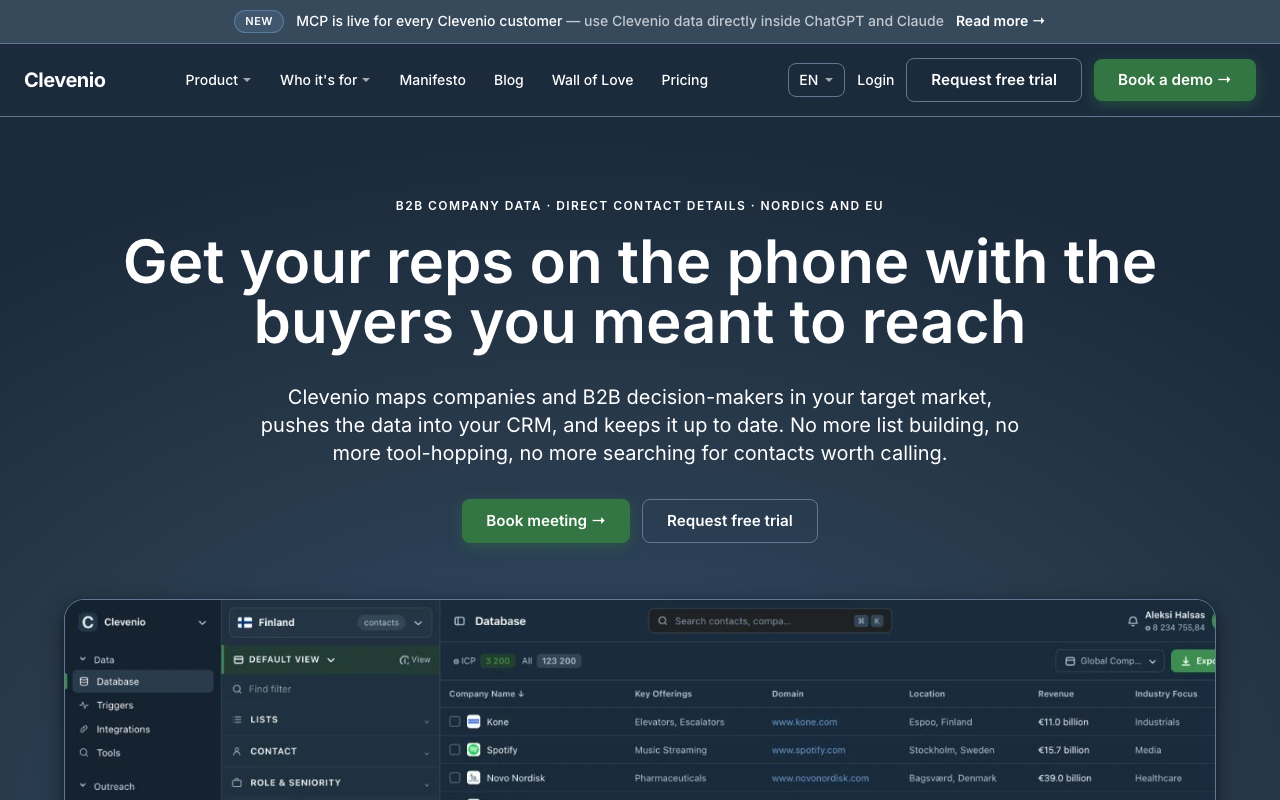Toggle the sidebar panel icon beside Database title
The image size is (1280, 800).
[x=460, y=621]
